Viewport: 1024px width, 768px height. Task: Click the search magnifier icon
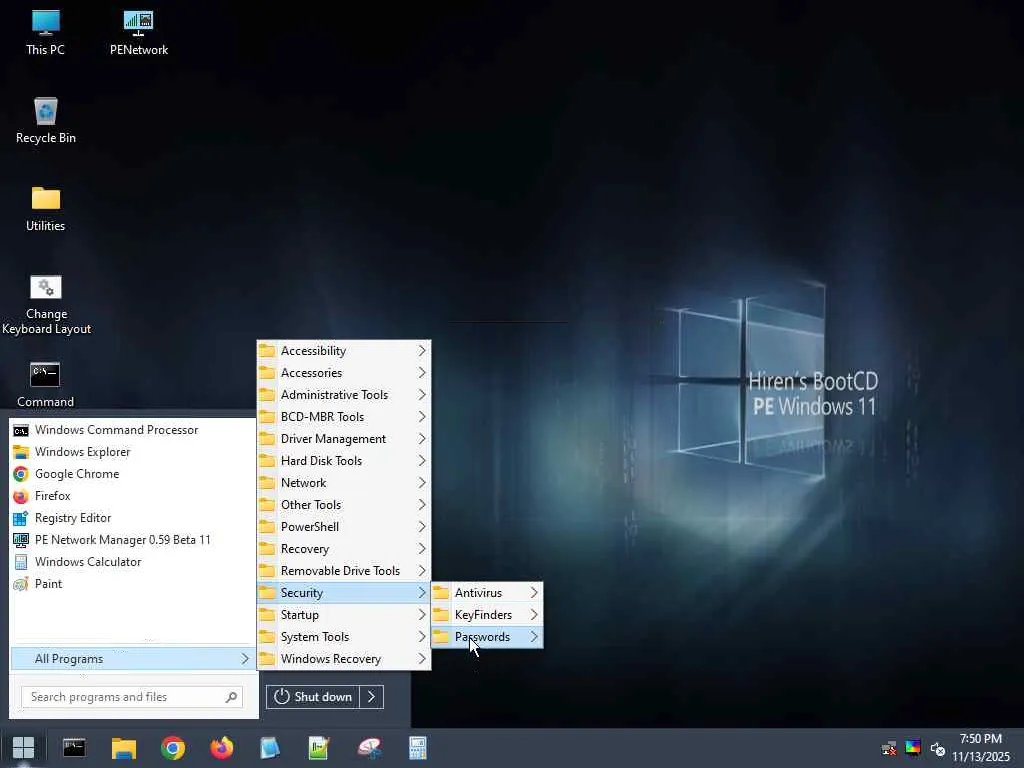[x=231, y=697]
